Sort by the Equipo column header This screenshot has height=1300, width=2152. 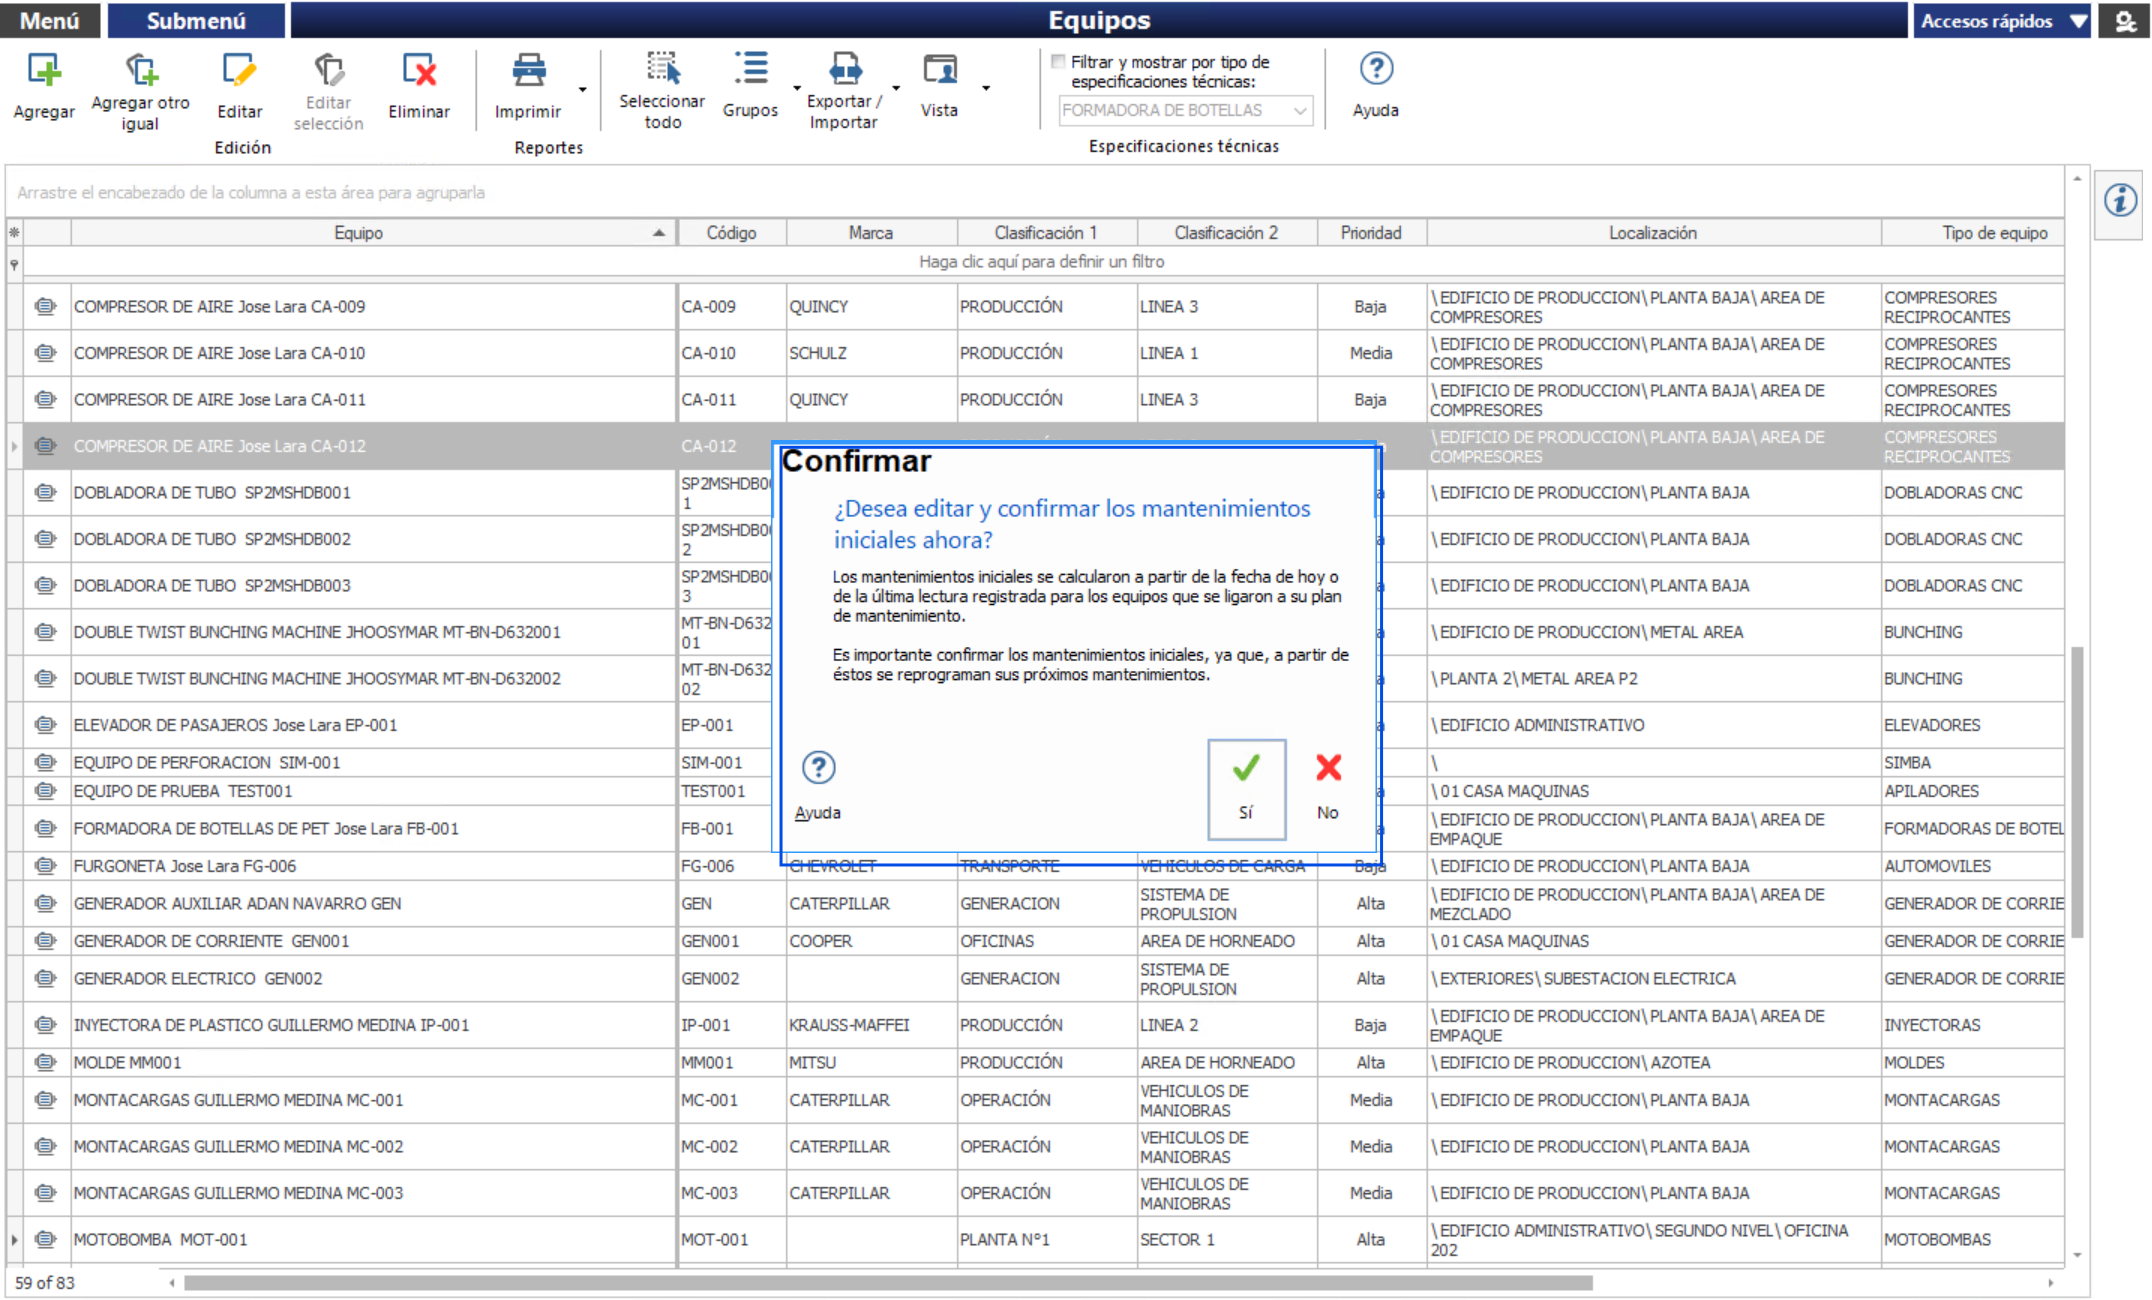coord(373,232)
